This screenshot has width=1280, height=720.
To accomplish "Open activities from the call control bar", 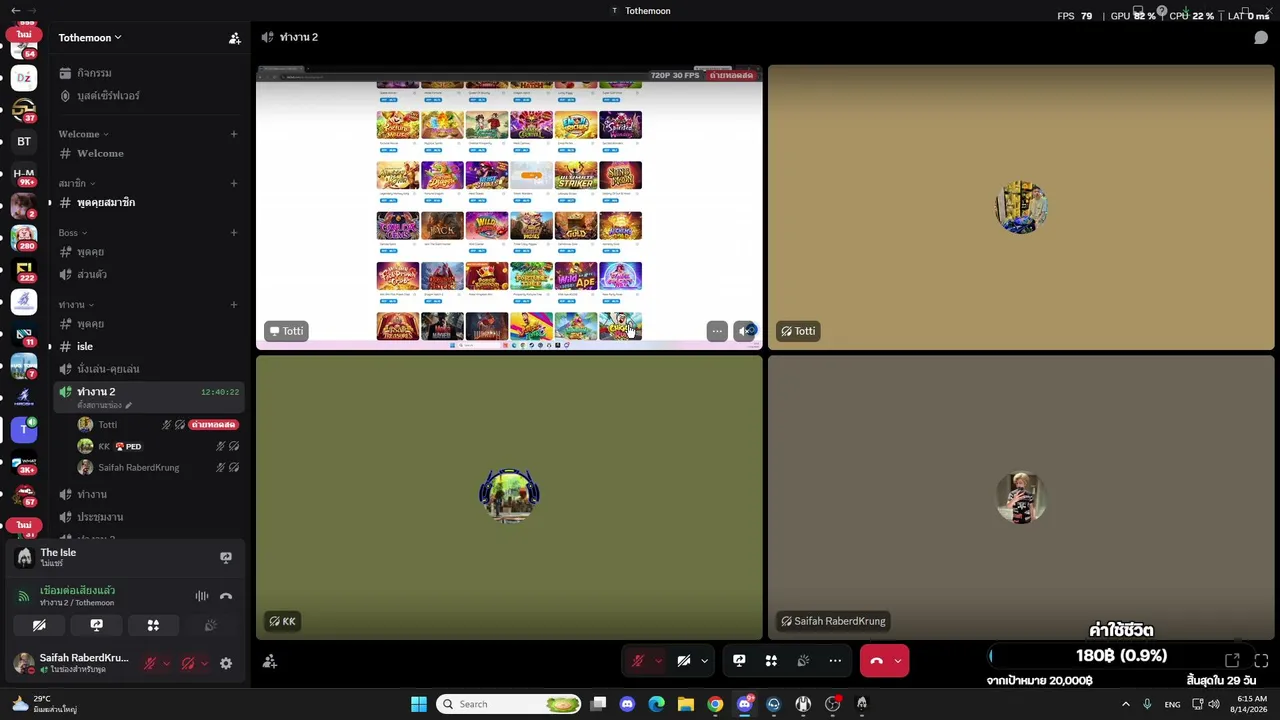I will pos(771,661).
